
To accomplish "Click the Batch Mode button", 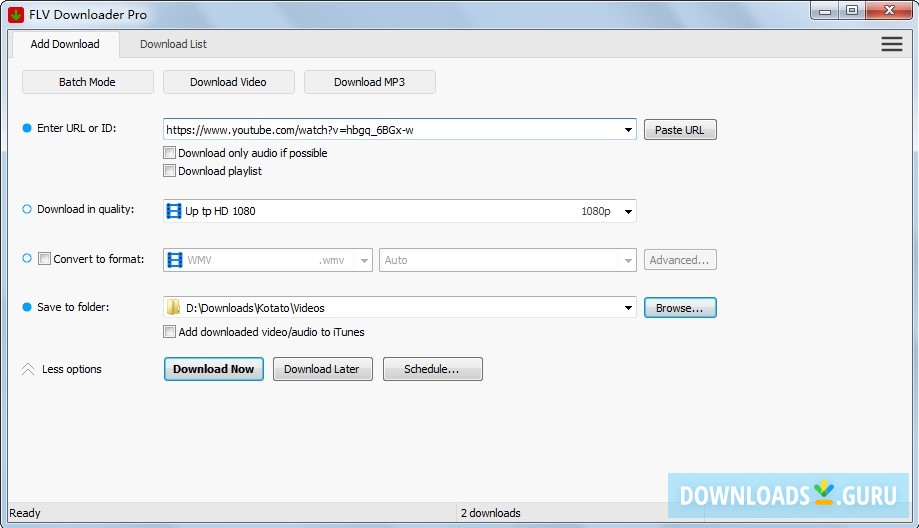I will 87,82.
